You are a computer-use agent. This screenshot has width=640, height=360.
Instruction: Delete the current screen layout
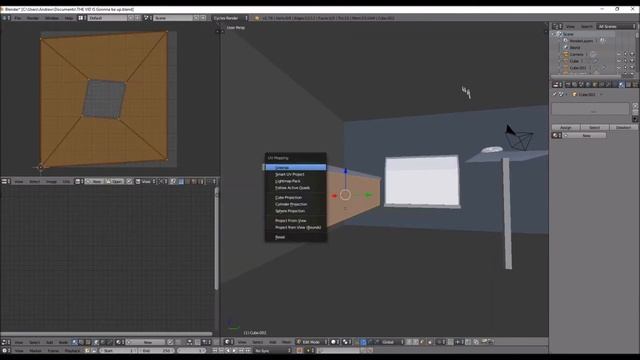tap(138, 18)
